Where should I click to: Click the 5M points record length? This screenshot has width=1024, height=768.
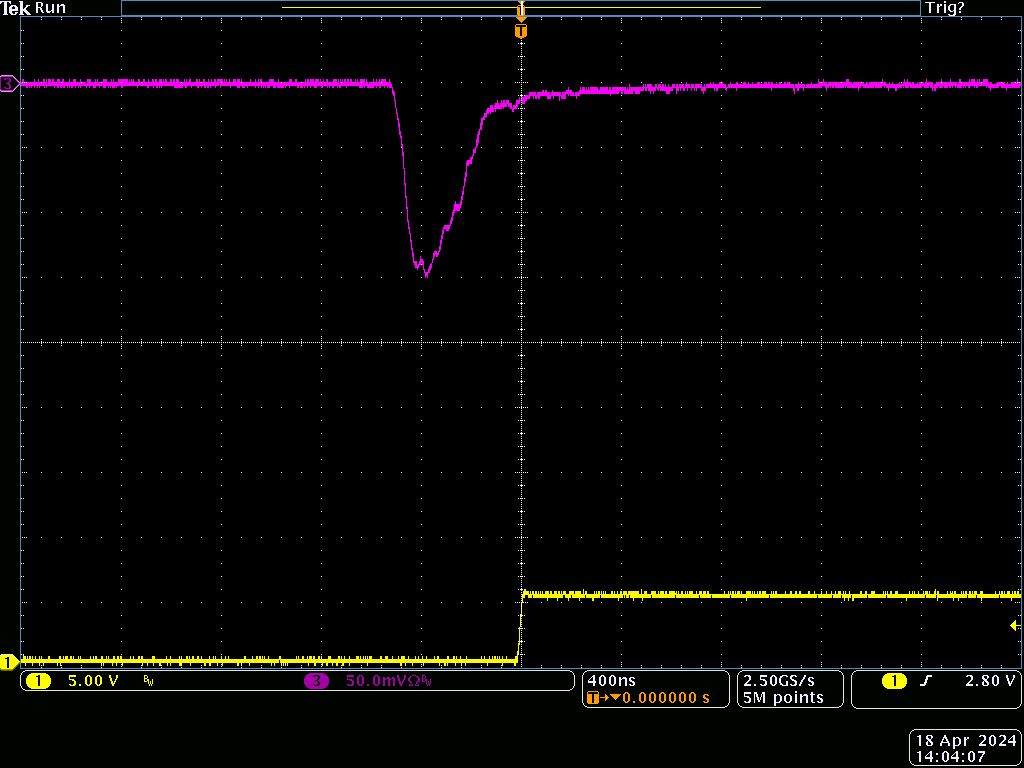[x=784, y=697]
